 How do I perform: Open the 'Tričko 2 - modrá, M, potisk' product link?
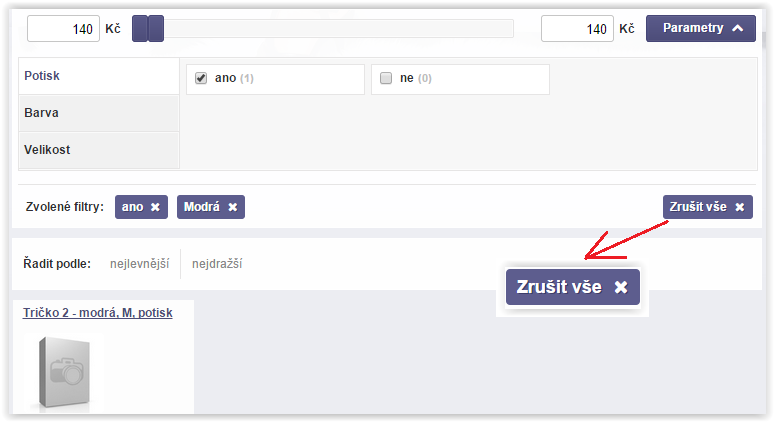[98, 313]
